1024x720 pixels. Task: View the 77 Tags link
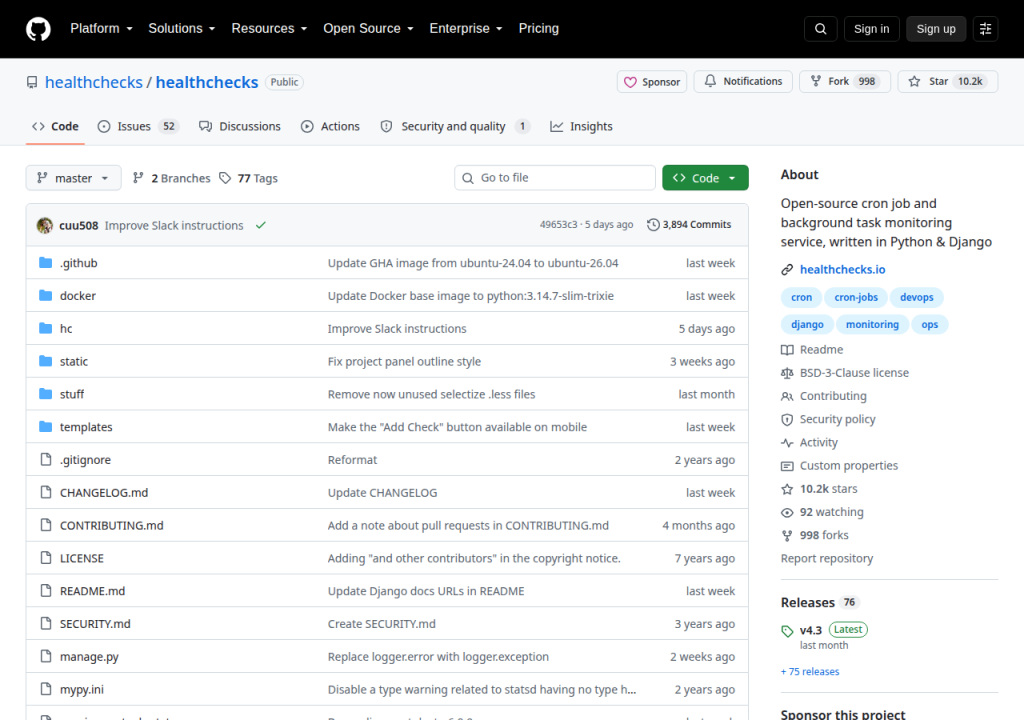coord(249,178)
